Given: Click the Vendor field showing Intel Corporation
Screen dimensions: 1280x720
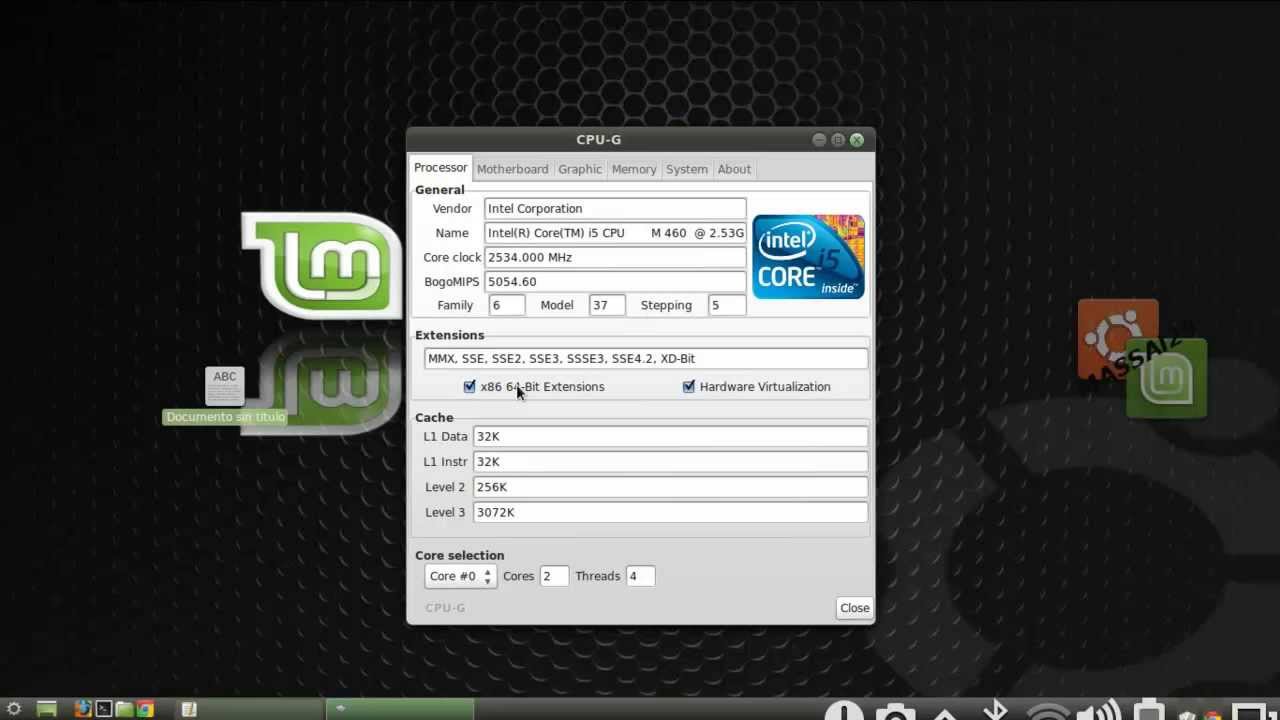Looking at the screenshot, I should (x=615, y=208).
